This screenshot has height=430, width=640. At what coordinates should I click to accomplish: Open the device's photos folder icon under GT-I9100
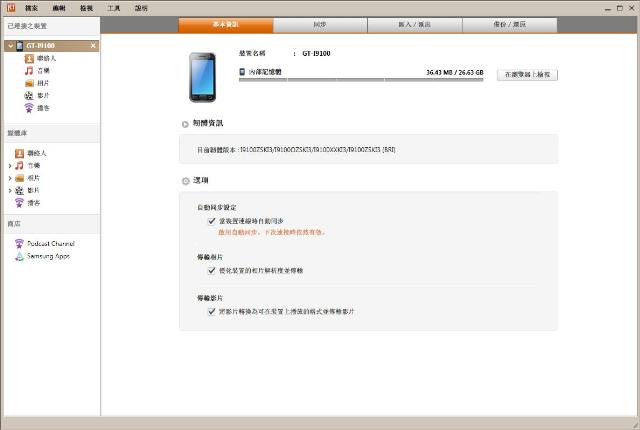[29, 83]
